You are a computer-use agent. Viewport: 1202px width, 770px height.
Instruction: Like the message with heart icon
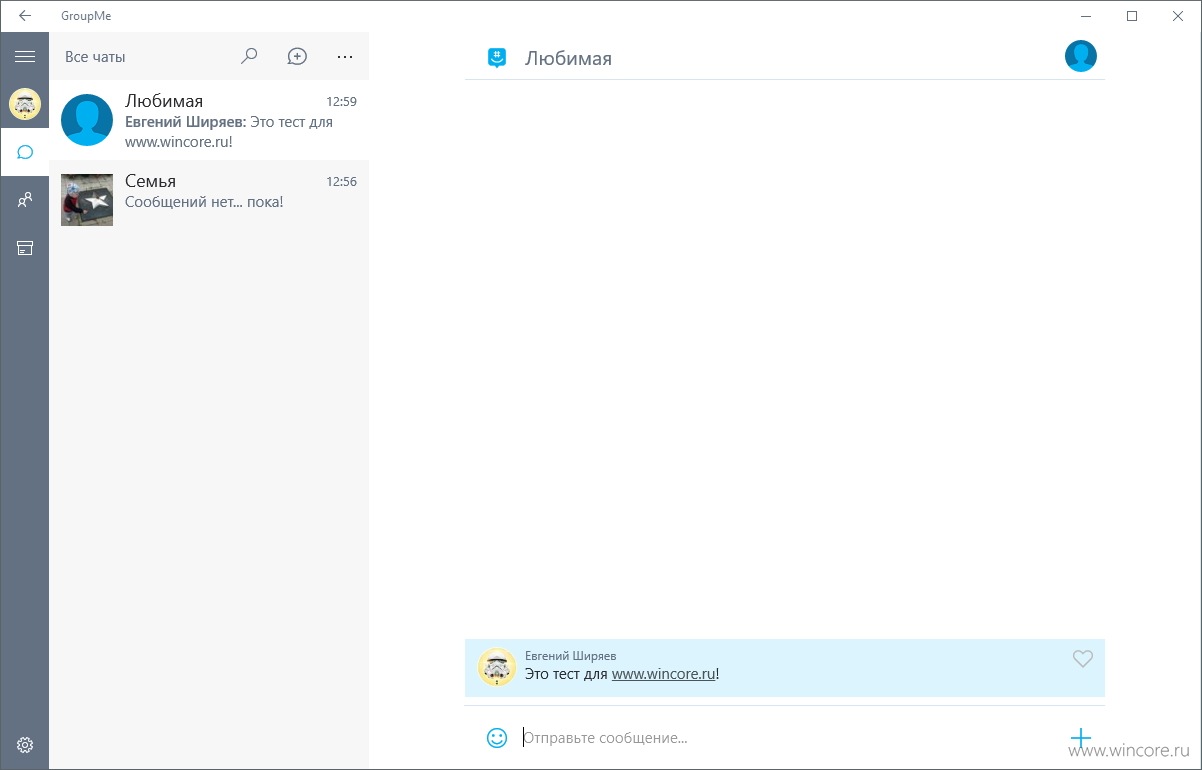tap(1082, 659)
